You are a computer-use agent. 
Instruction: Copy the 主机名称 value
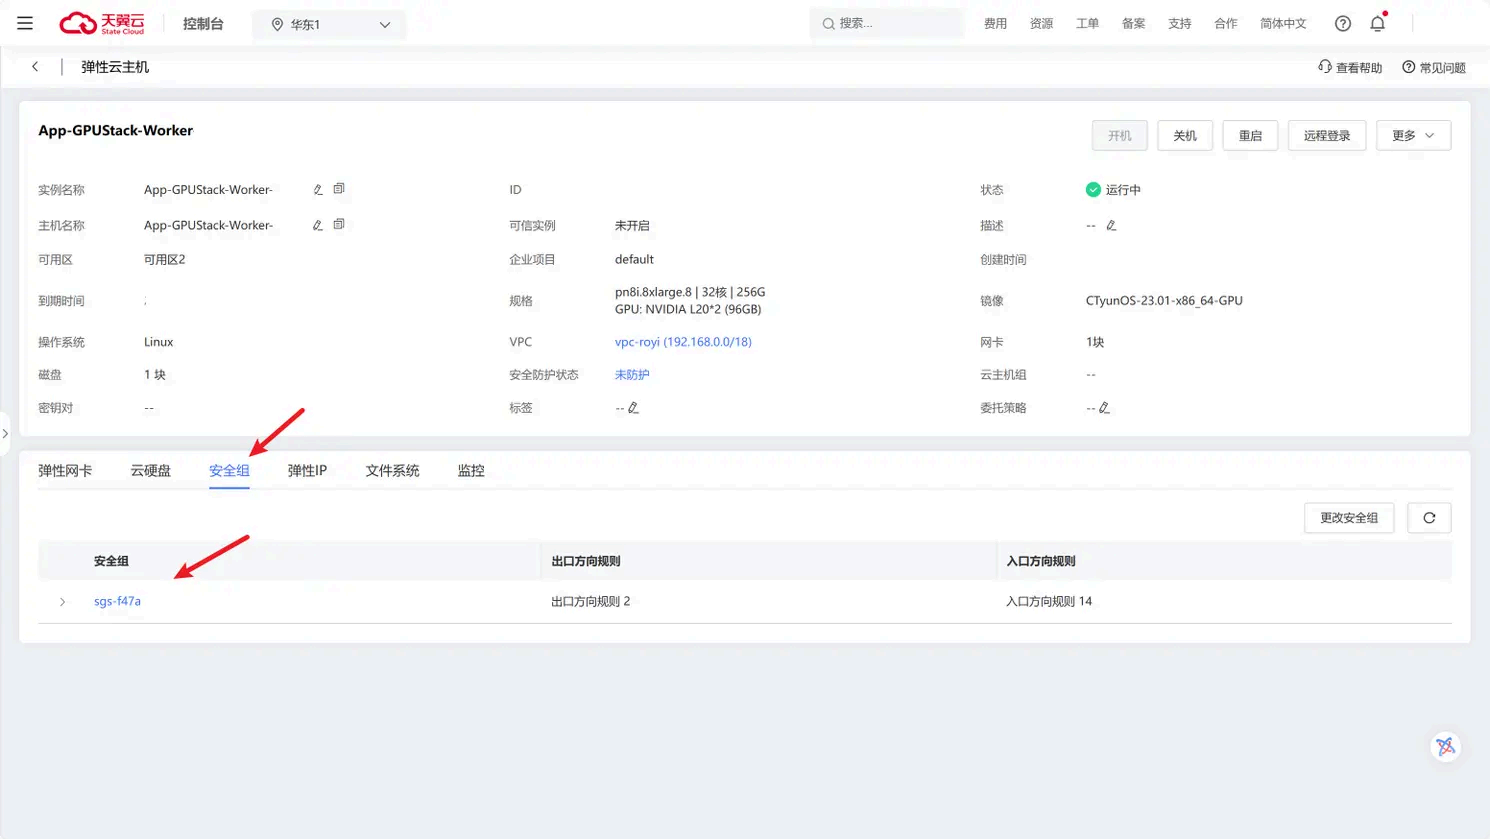339,225
